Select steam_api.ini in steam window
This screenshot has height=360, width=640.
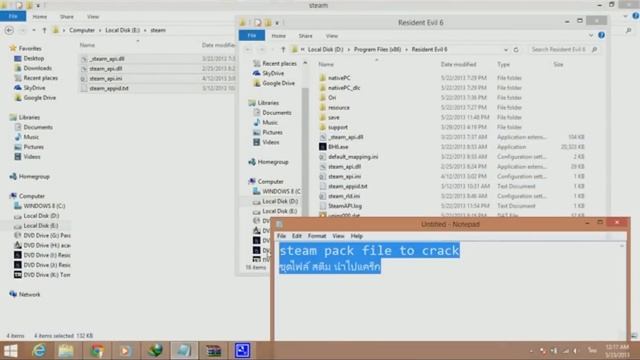[x=106, y=78]
